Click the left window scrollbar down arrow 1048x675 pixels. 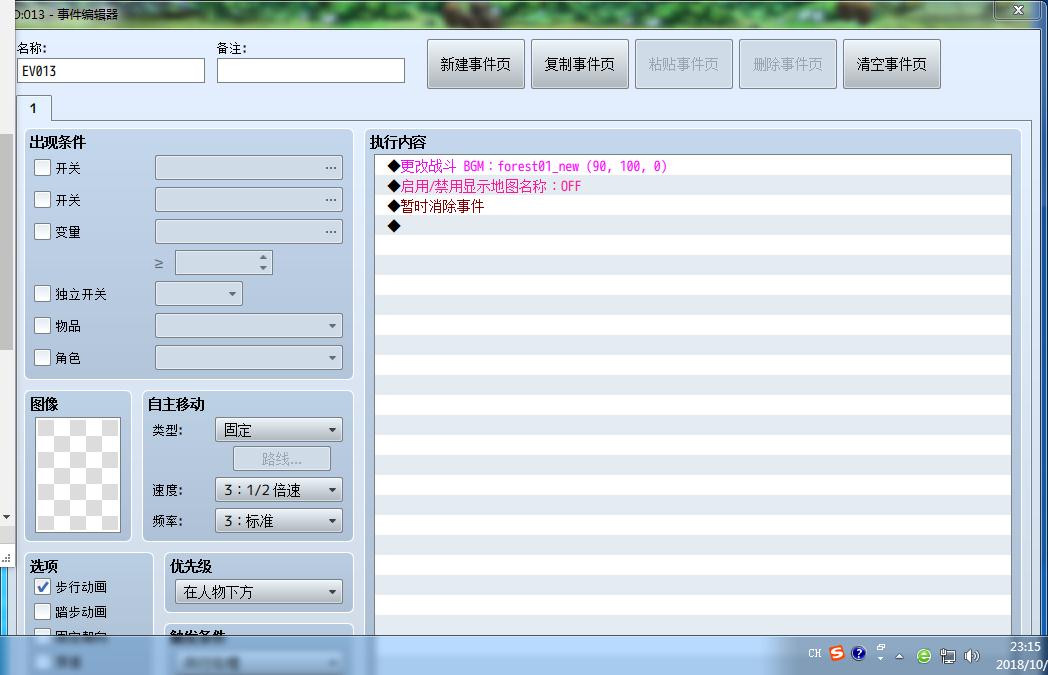tap(6, 517)
